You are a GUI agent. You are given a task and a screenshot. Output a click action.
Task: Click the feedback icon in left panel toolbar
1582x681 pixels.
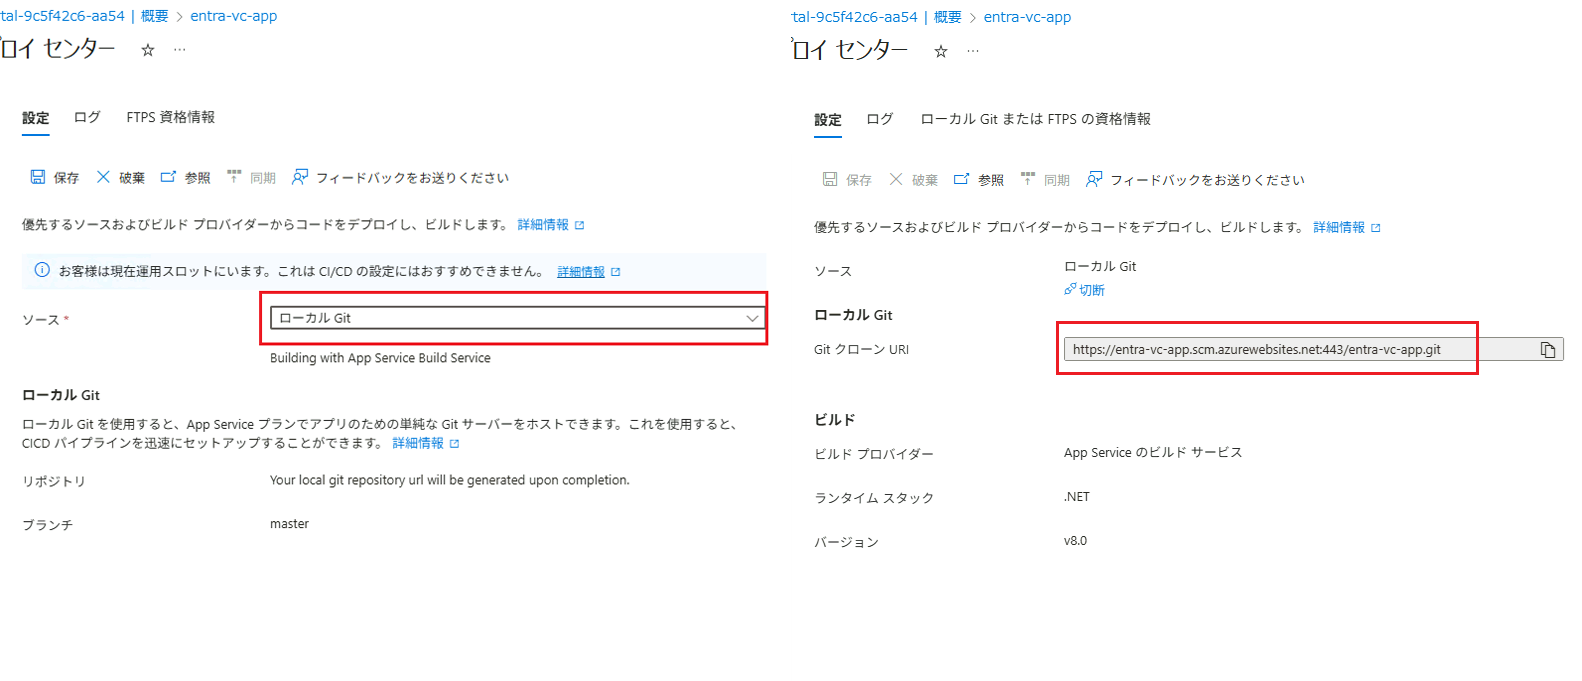299,177
